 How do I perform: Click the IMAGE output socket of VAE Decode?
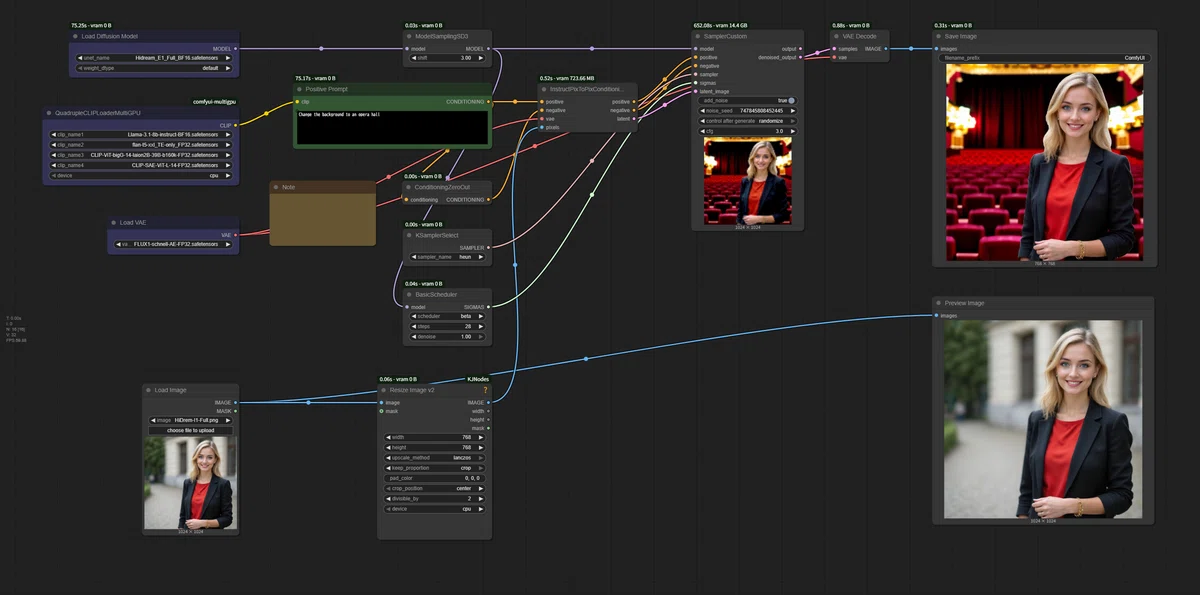[x=885, y=48]
